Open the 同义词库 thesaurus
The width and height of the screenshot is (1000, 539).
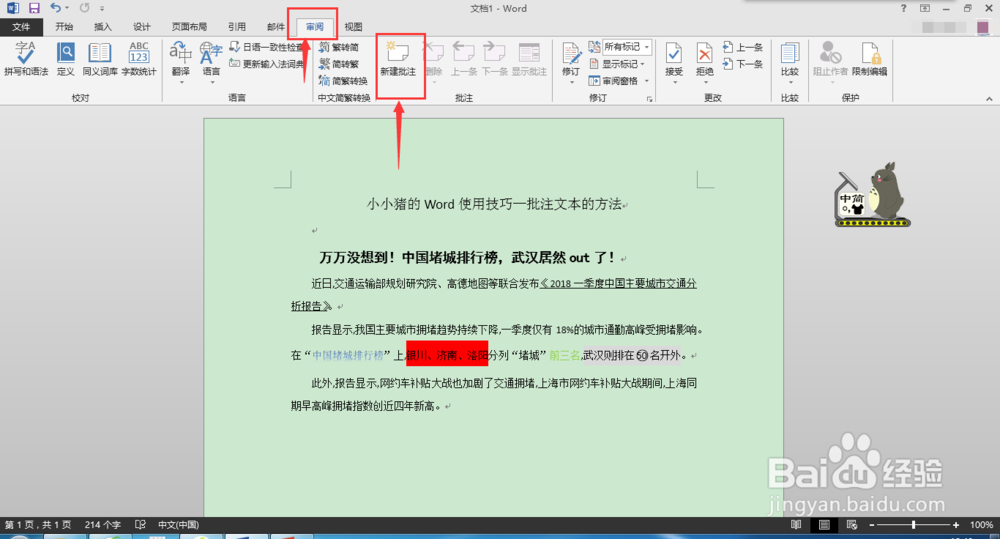coord(99,59)
